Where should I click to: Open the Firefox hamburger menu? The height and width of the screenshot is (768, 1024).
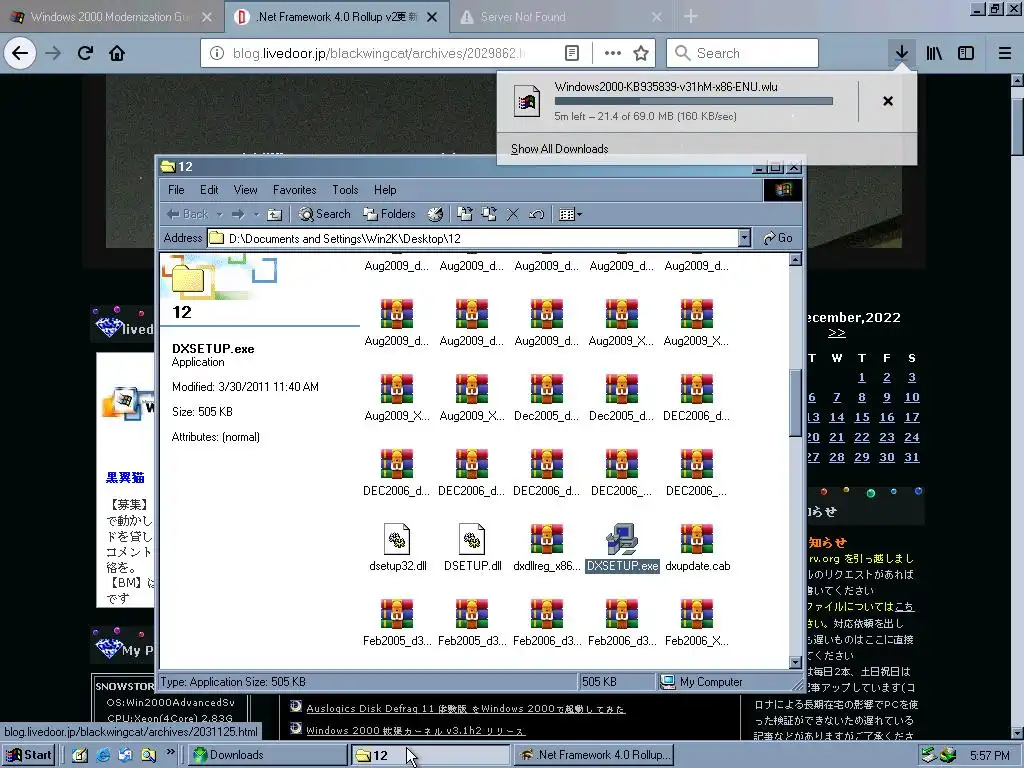tap(1005, 53)
